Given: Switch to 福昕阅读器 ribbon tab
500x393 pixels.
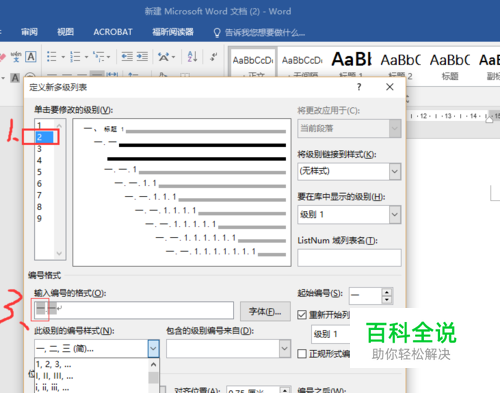Looking at the screenshot, I should (173, 32).
